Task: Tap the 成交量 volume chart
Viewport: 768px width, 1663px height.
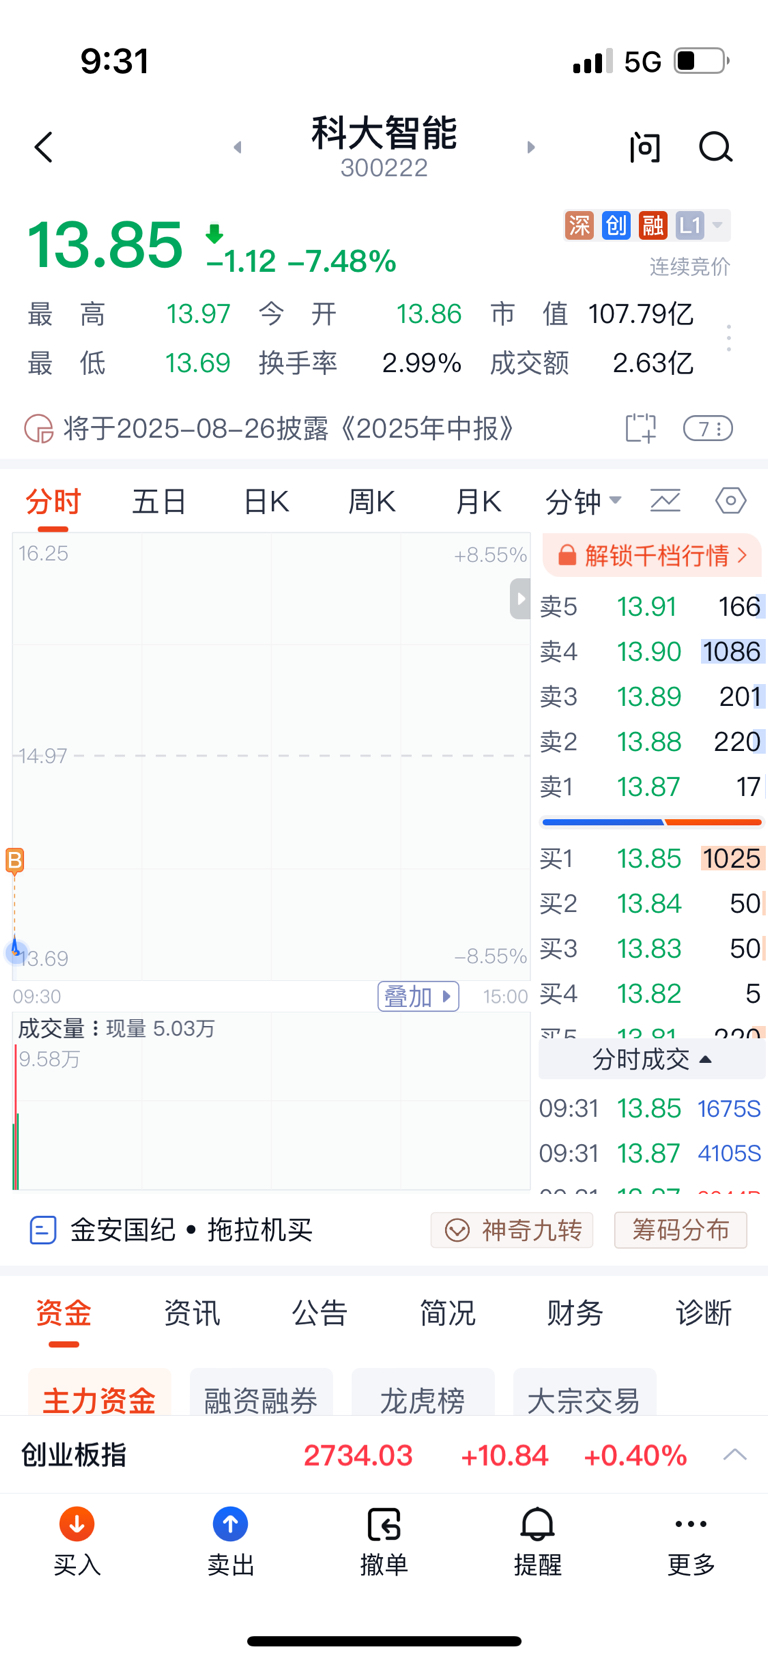Action: click(271, 1101)
